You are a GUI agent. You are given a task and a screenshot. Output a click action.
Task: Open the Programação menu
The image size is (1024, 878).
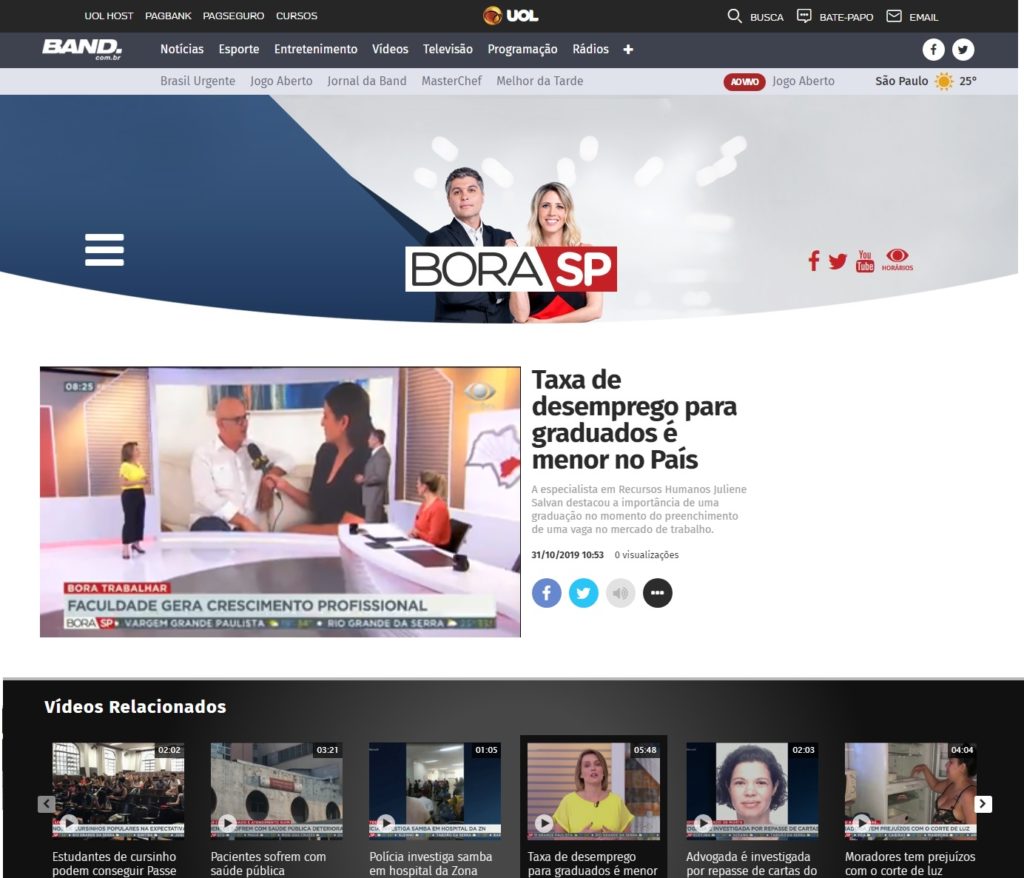click(522, 49)
